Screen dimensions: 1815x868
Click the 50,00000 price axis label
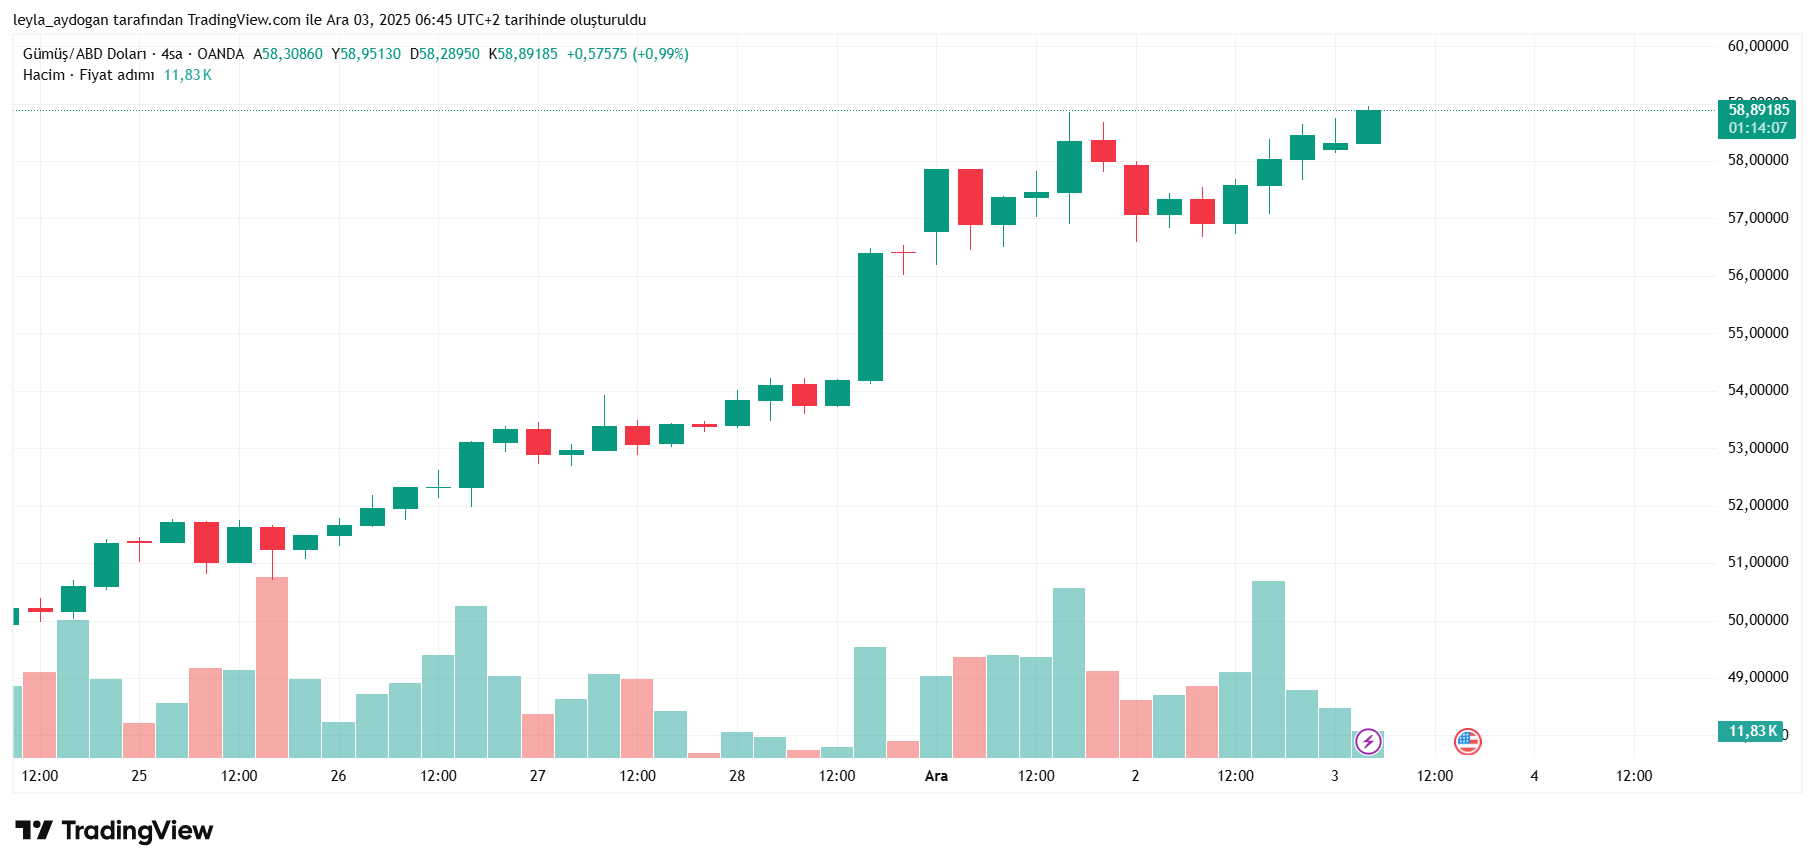click(x=1758, y=620)
